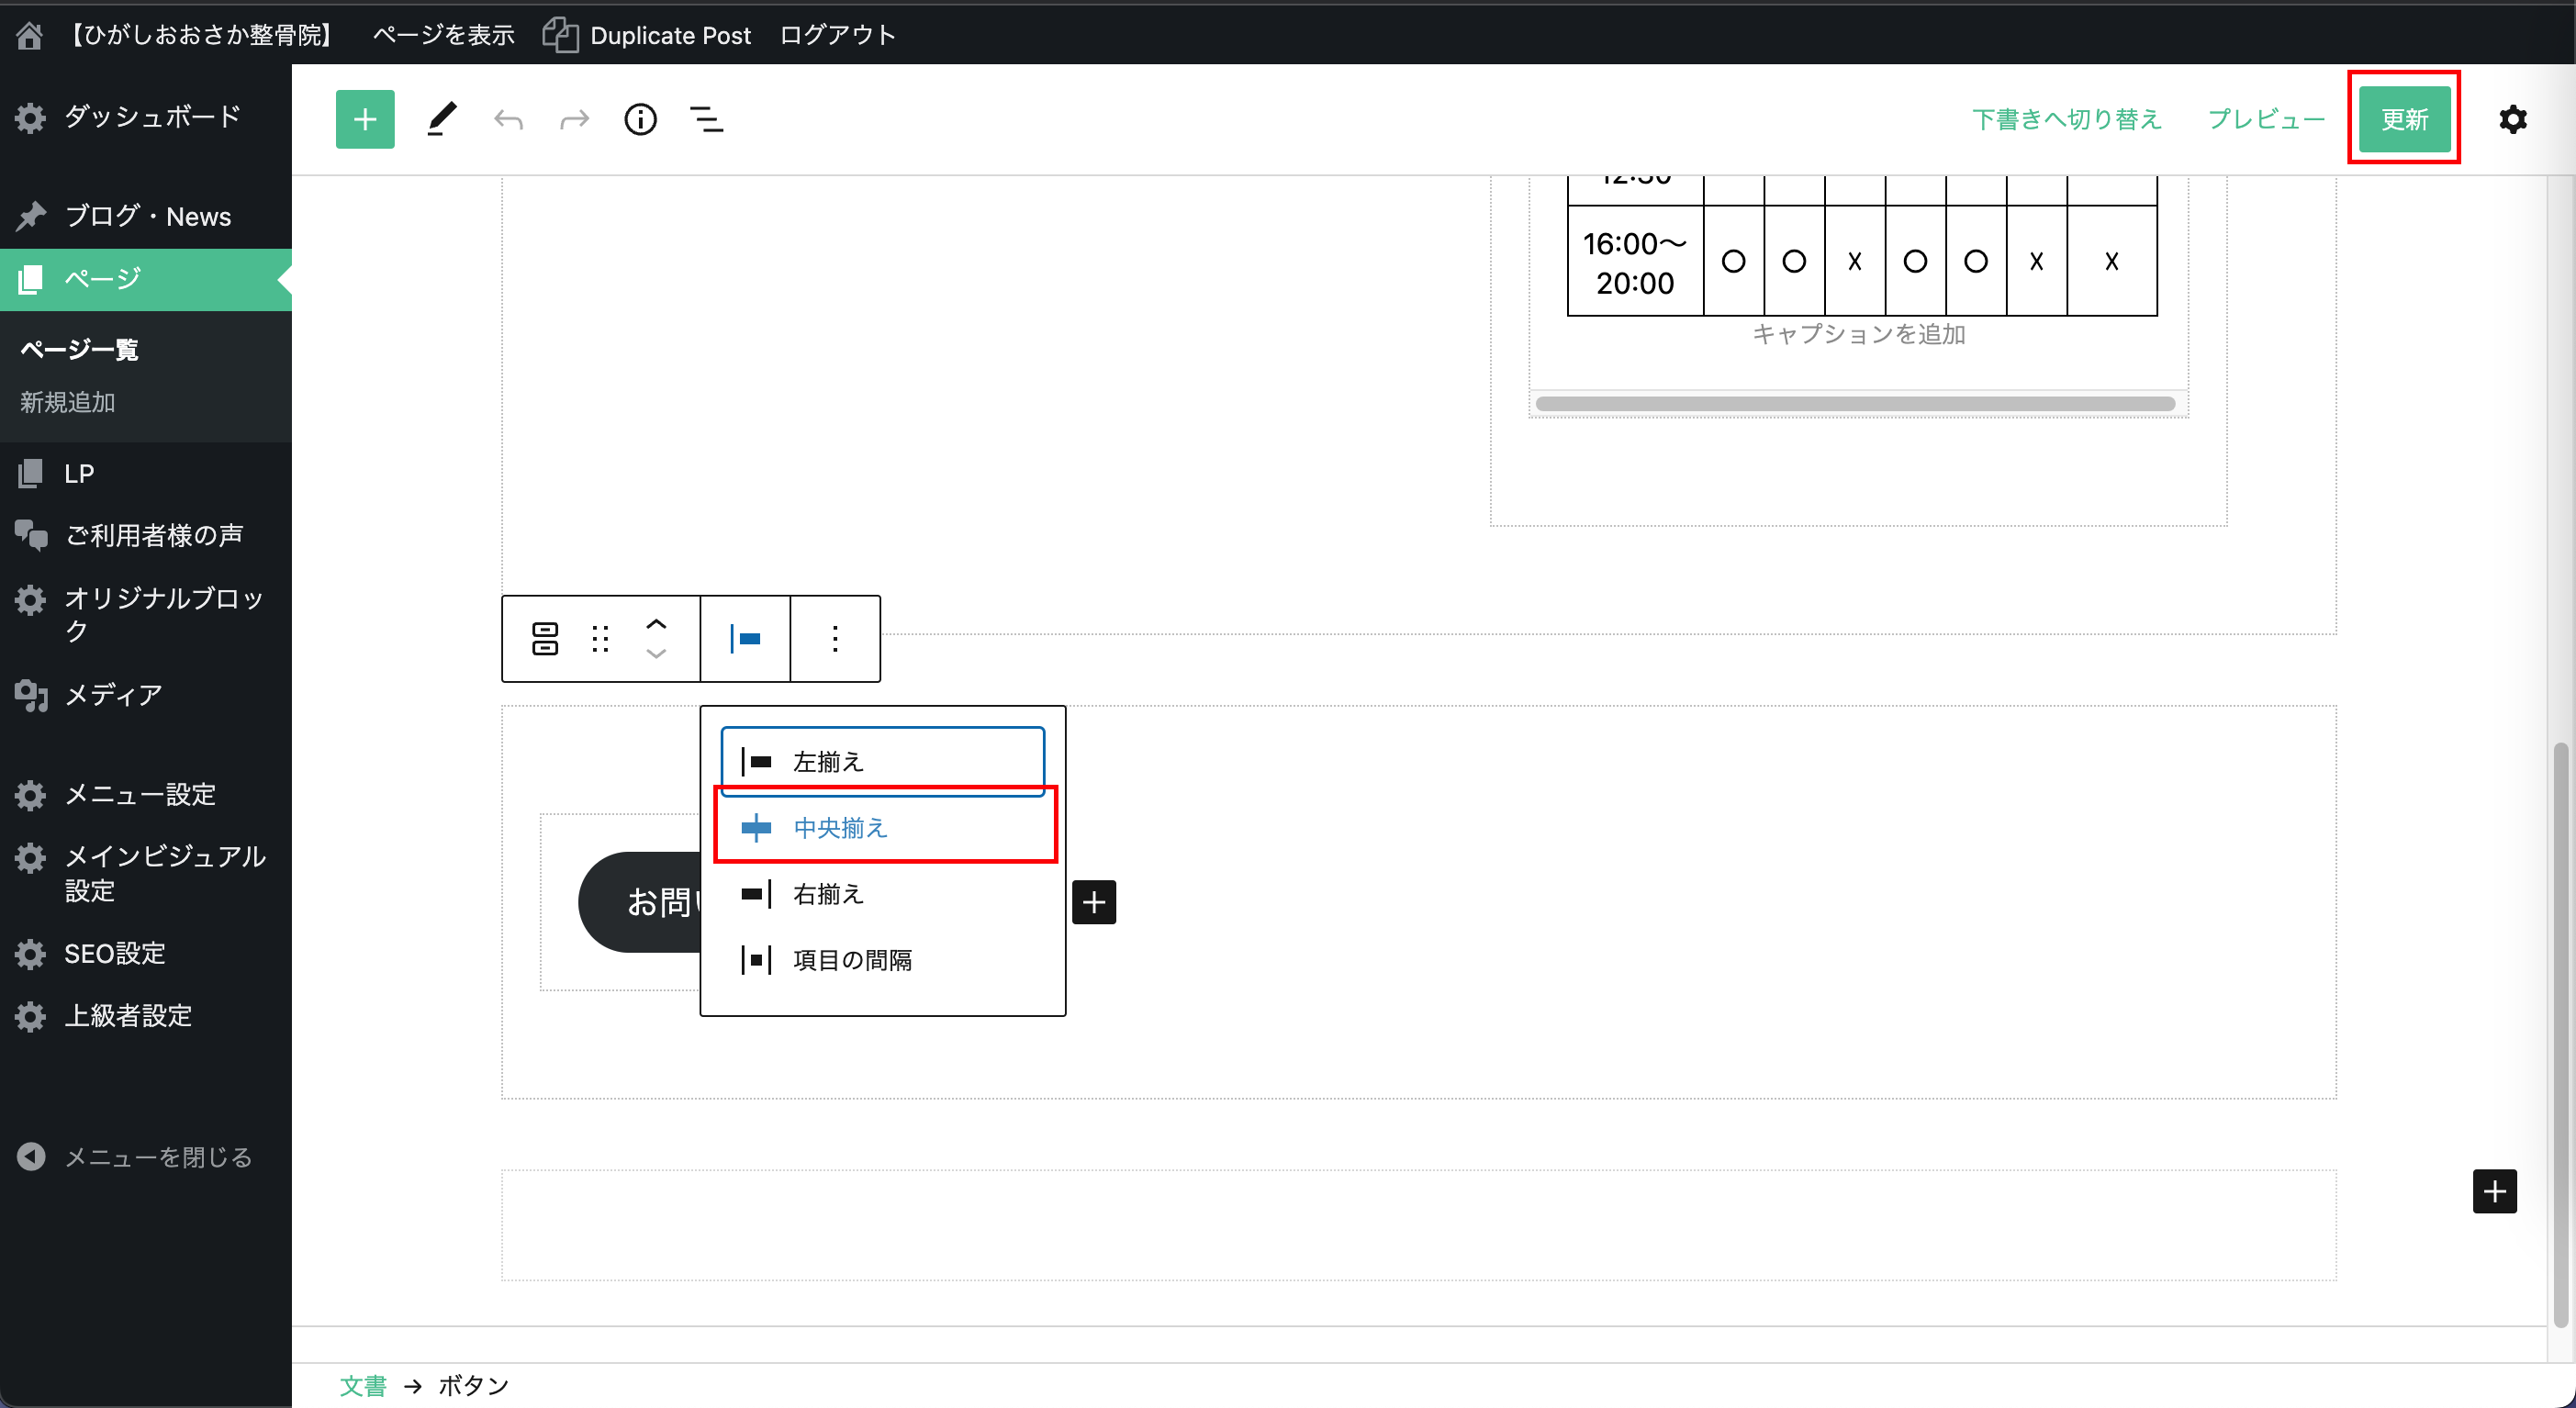
Task: Click the 更新 update button
Action: (x=2403, y=119)
